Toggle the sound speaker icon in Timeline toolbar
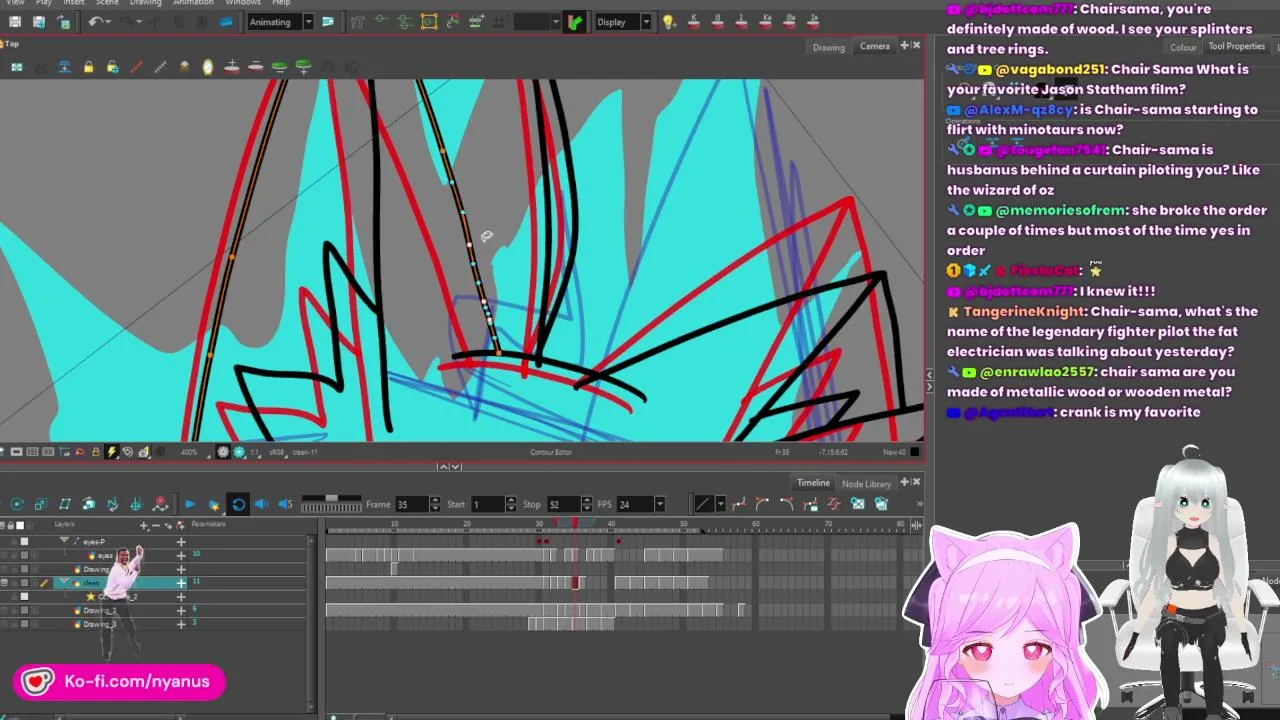The height and width of the screenshot is (720, 1280). click(x=262, y=504)
